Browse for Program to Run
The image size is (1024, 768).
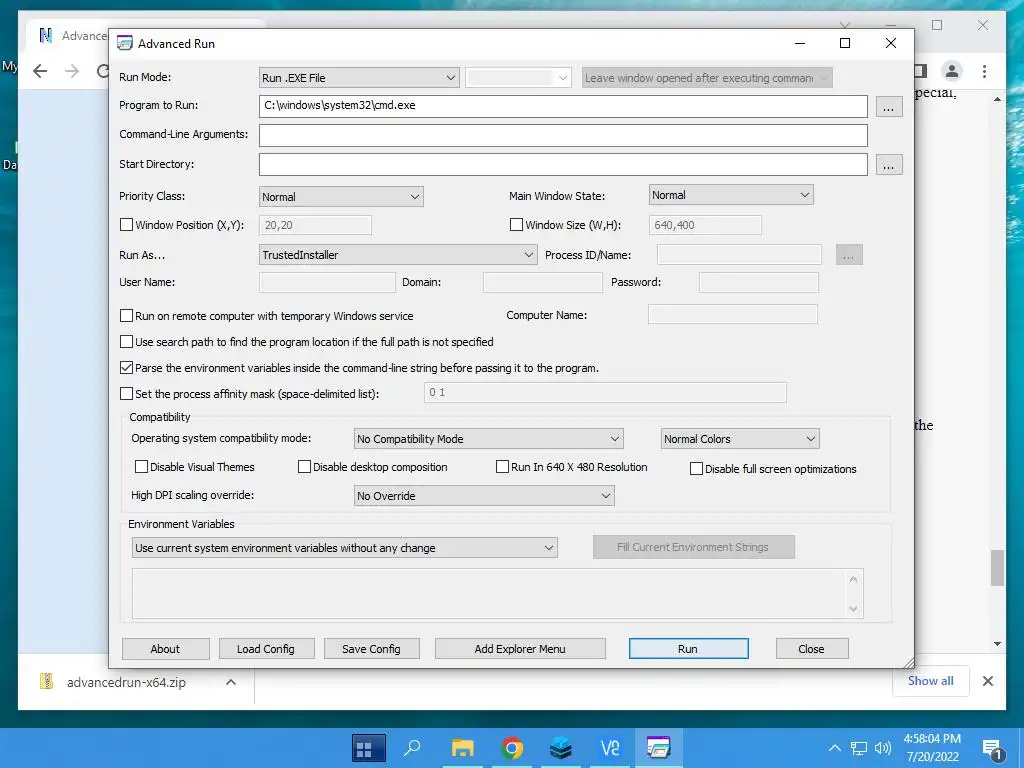(x=888, y=107)
